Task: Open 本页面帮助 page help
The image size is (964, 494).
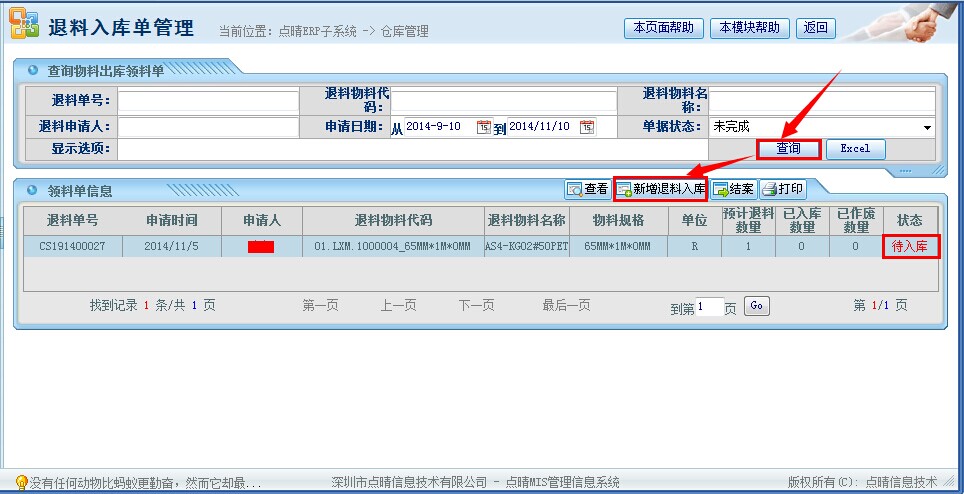Action: pyautogui.click(x=664, y=28)
